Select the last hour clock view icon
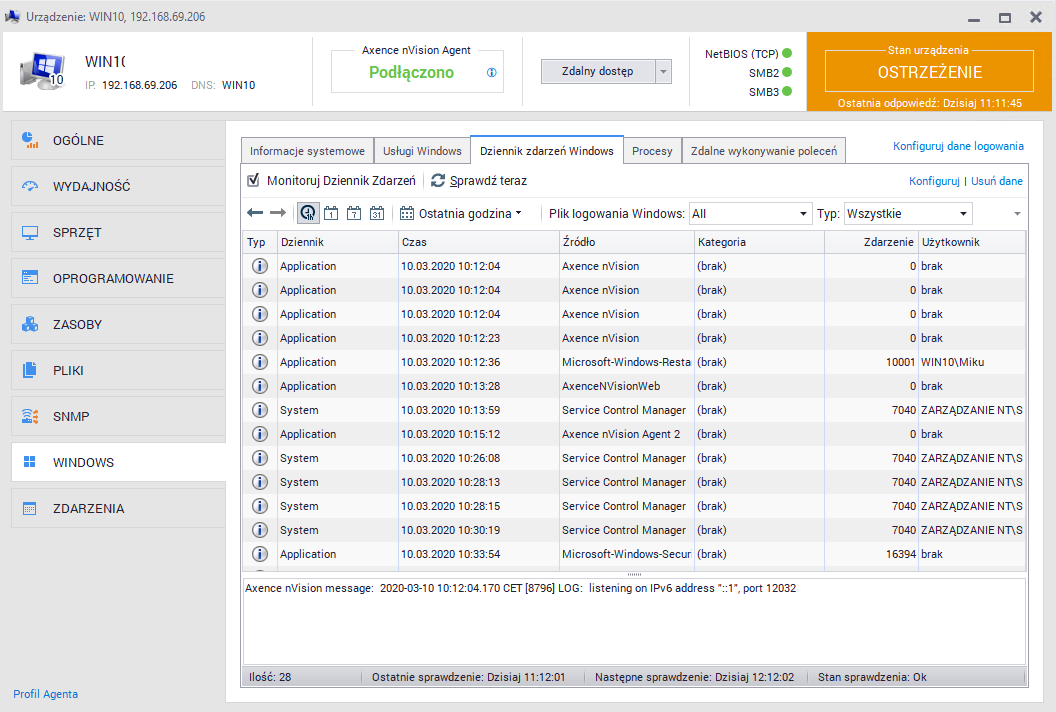 308,213
